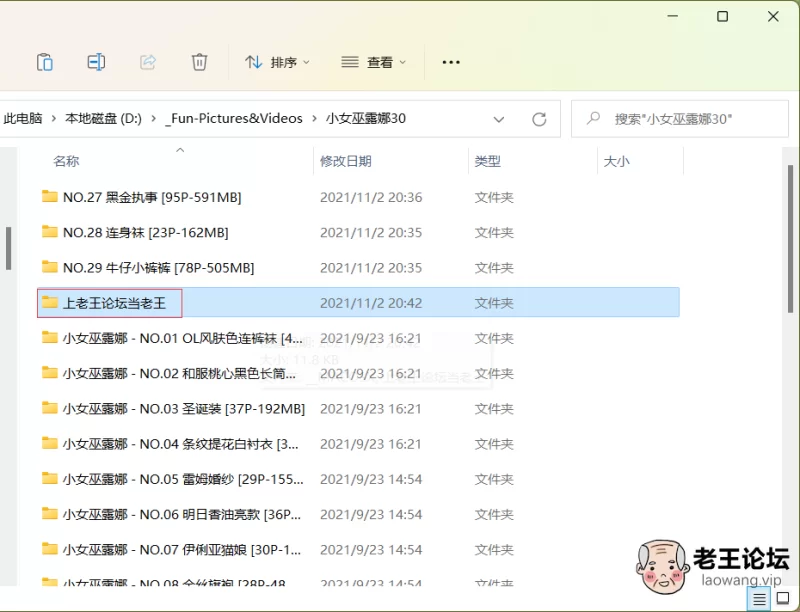Click the Refresh icon in the address bar

[x=539, y=118]
